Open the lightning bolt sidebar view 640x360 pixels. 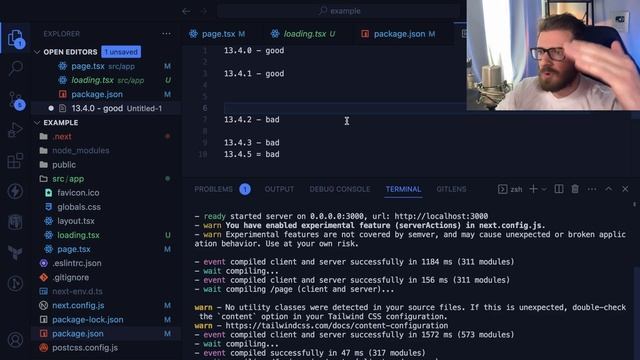16,191
